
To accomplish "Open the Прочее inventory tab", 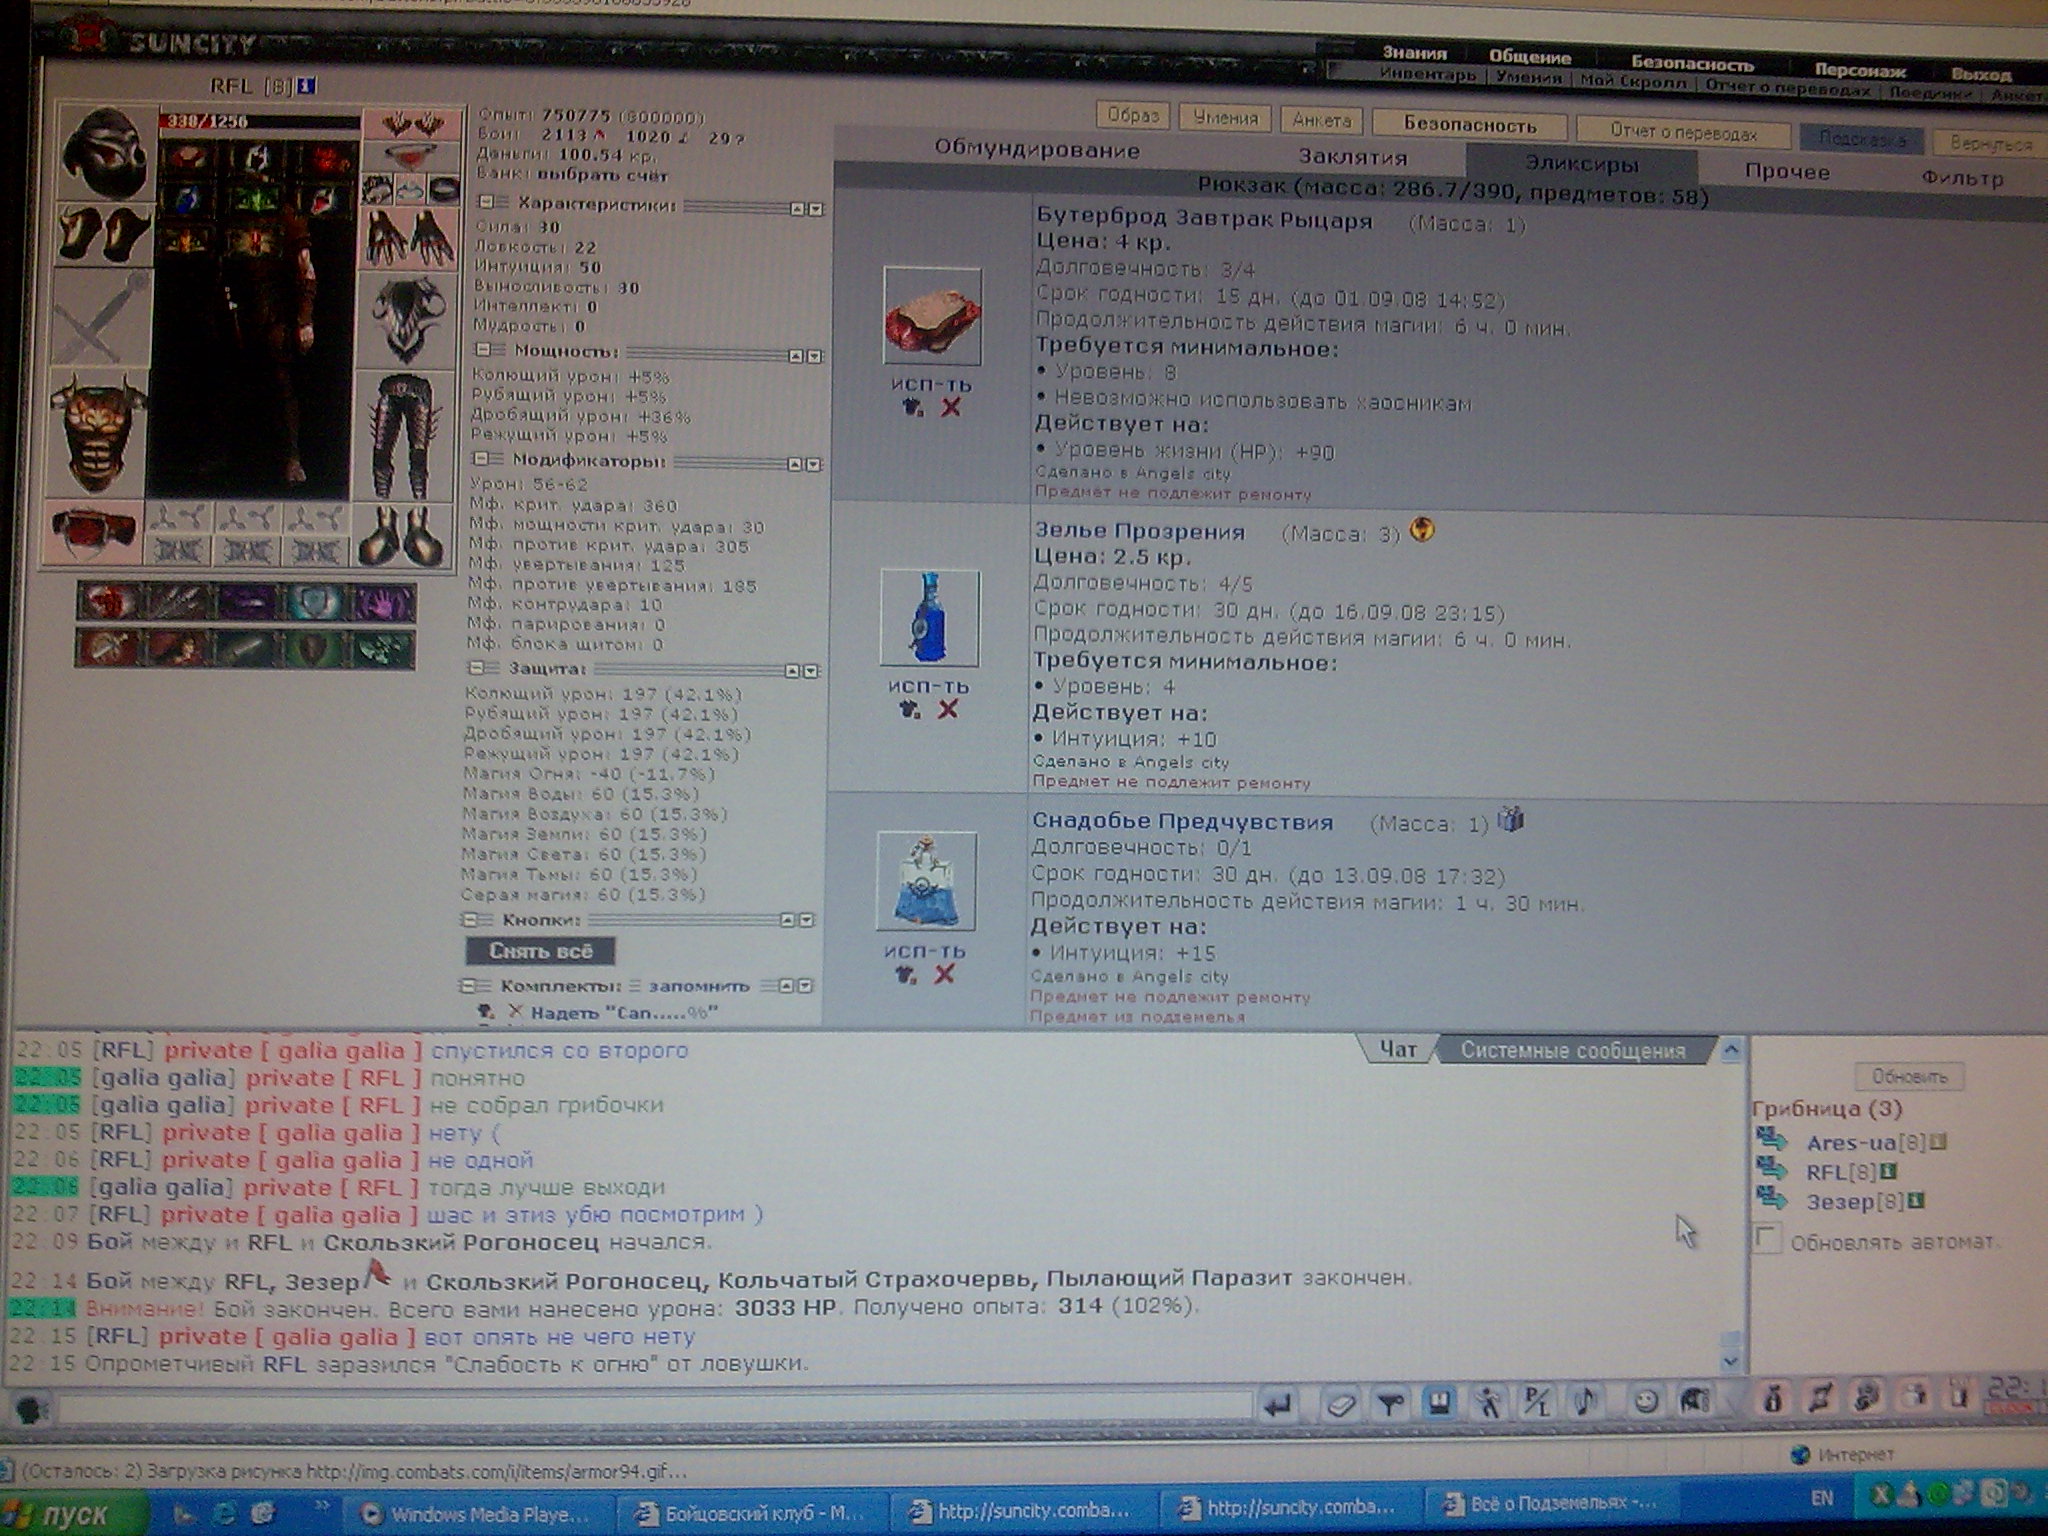I will pos(1787,172).
